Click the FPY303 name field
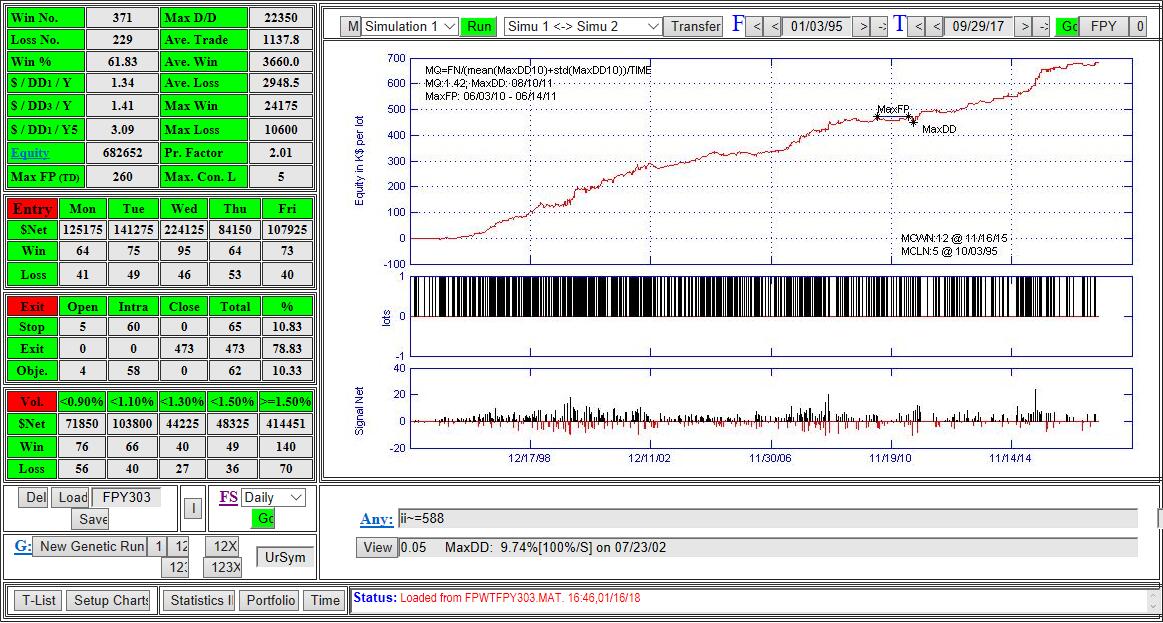 [x=126, y=498]
